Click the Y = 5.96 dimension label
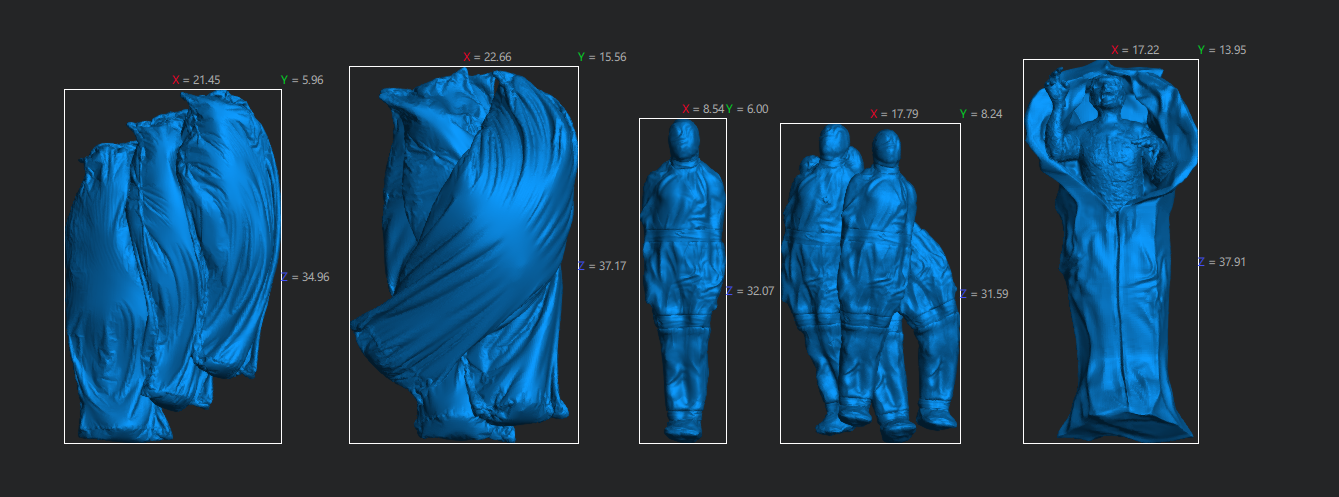The image size is (1339, 497). point(302,79)
